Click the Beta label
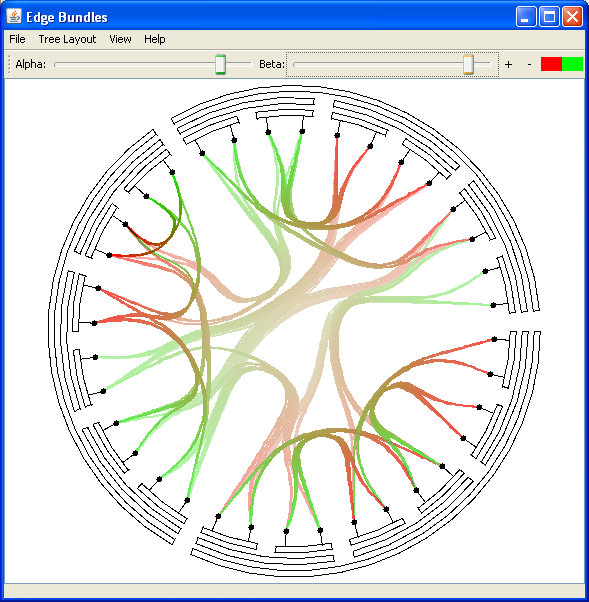589x602 pixels. 272,64
